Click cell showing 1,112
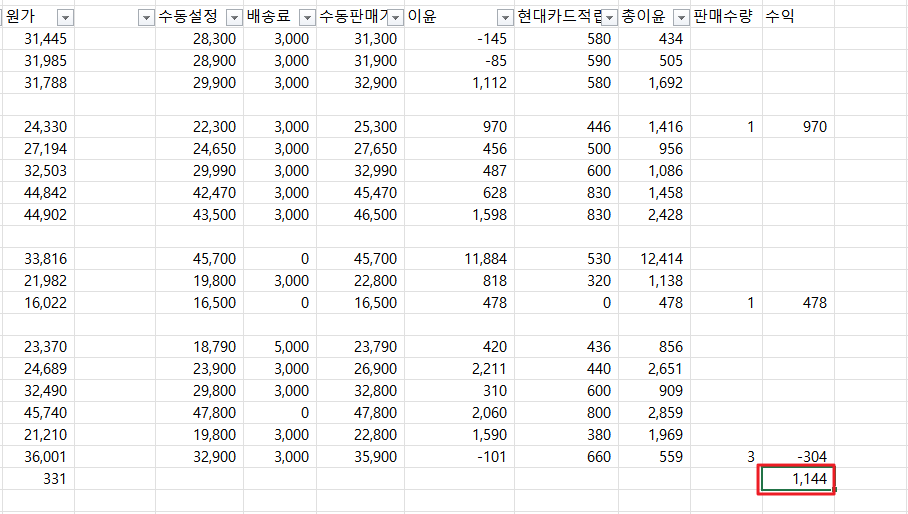The image size is (908, 514). [459, 83]
